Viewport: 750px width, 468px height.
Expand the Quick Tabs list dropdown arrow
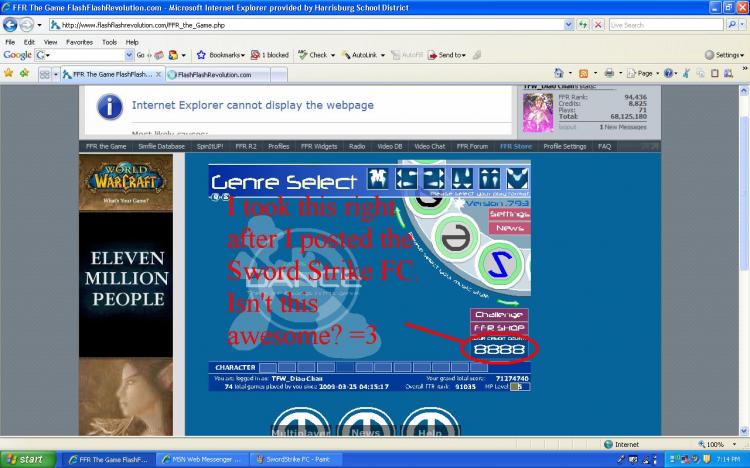tap(55, 75)
